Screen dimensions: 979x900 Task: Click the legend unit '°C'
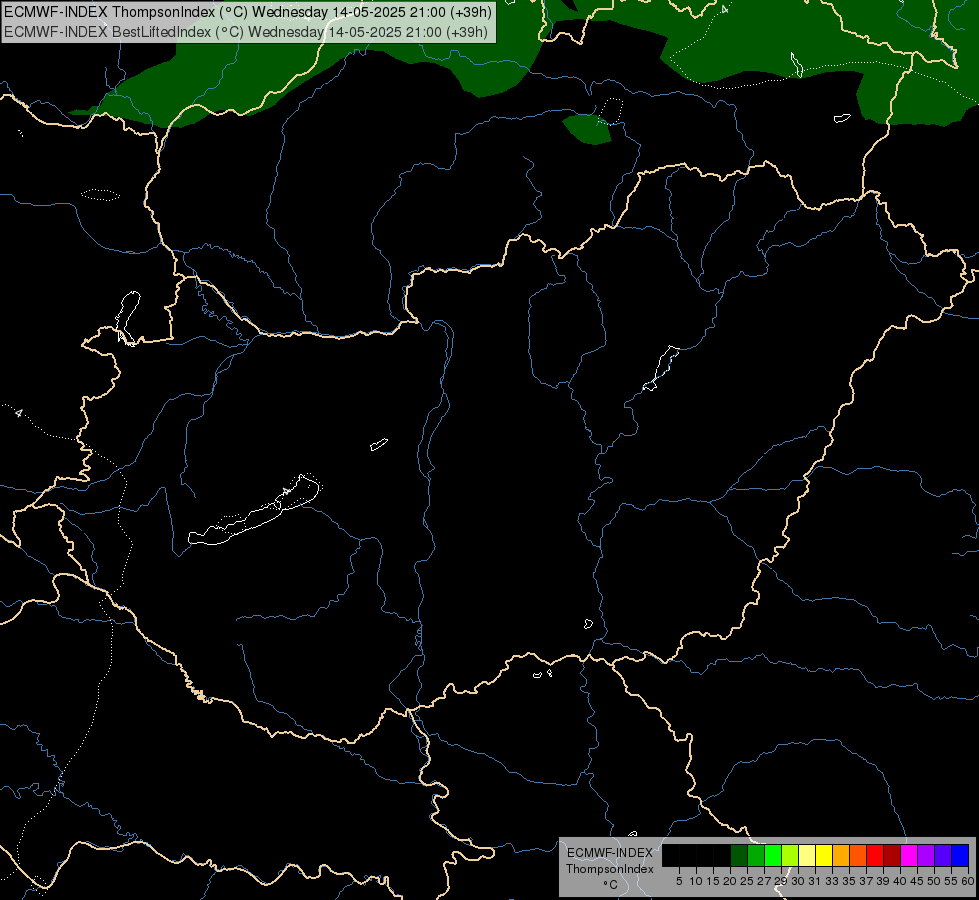point(610,885)
